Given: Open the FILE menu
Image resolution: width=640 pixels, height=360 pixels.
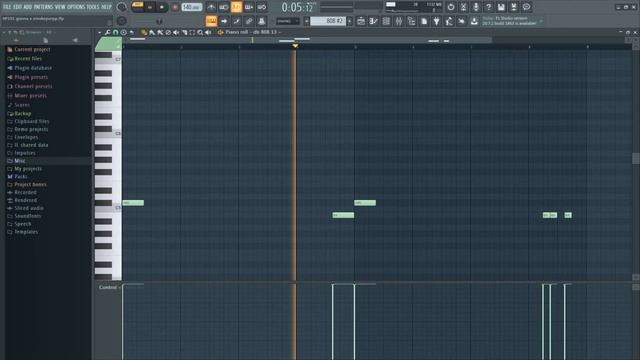Looking at the screenshot, I should [x=7, y=7].
